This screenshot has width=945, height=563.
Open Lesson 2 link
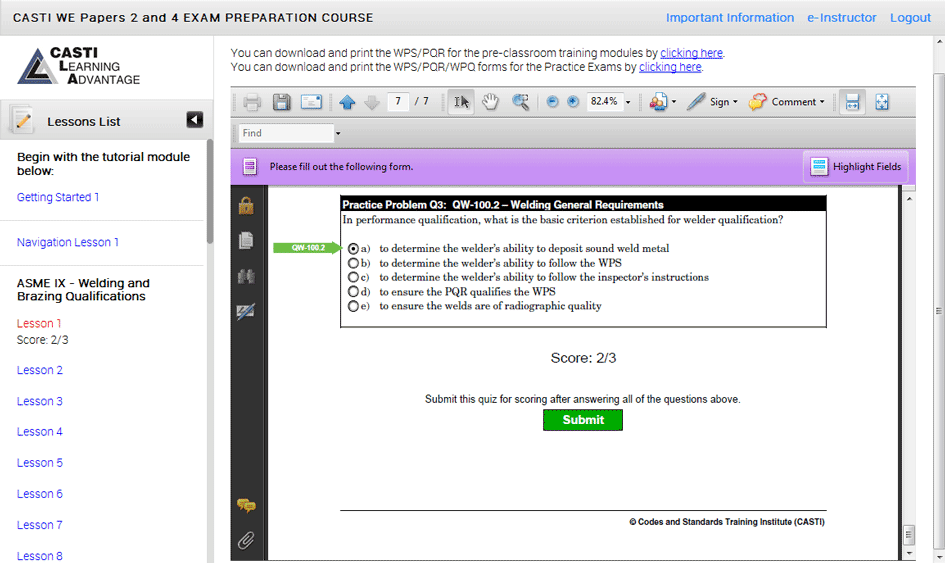(x=40, y=370)
